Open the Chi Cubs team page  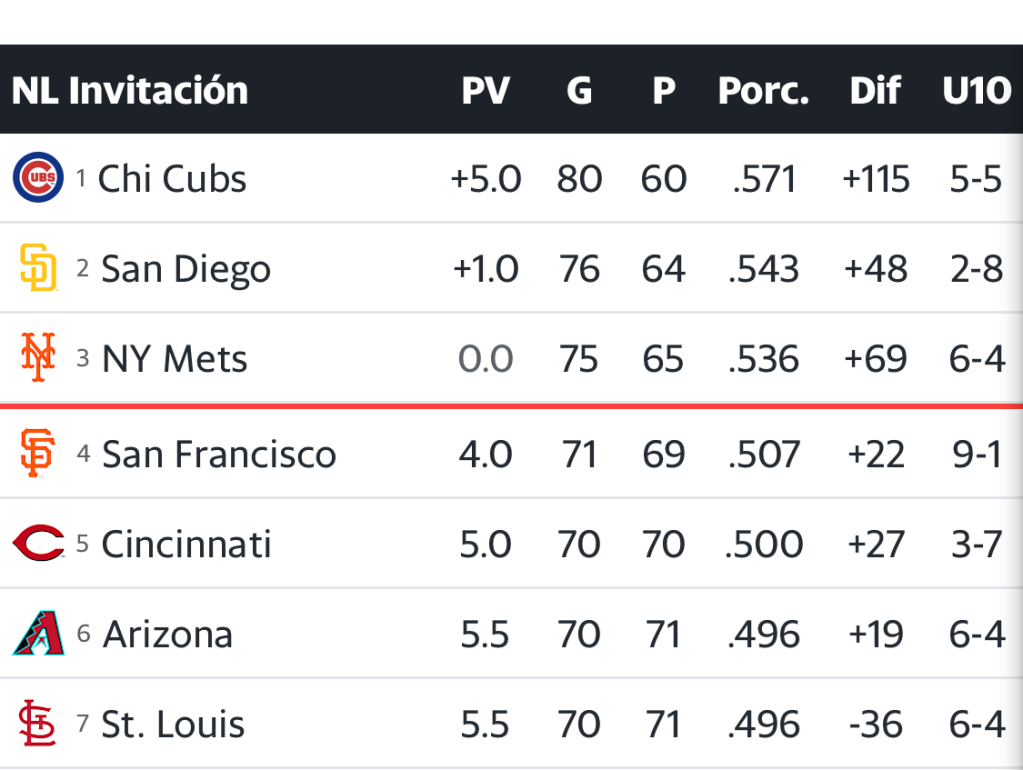tap(172, 179)
